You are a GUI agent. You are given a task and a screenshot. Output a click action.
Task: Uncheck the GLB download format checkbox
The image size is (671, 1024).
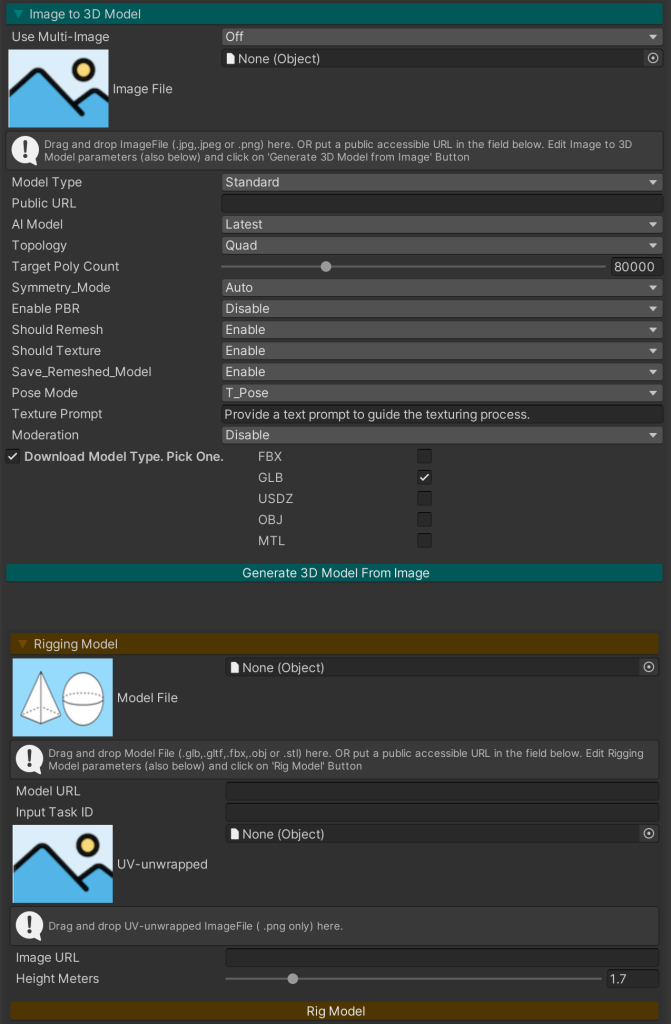tap(424, 478)
